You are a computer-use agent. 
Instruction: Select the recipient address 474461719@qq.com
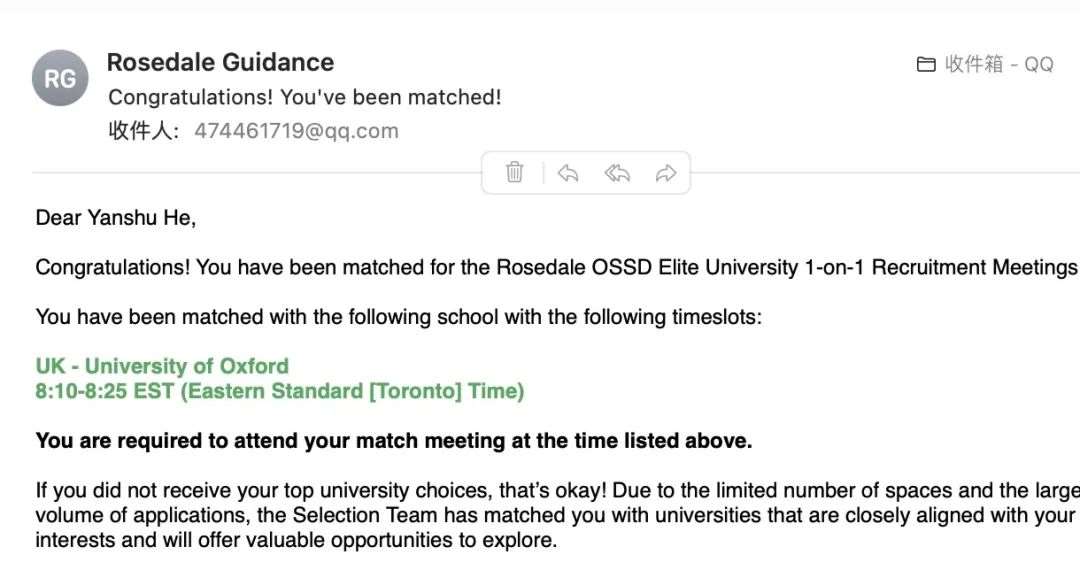click(296, 131)
